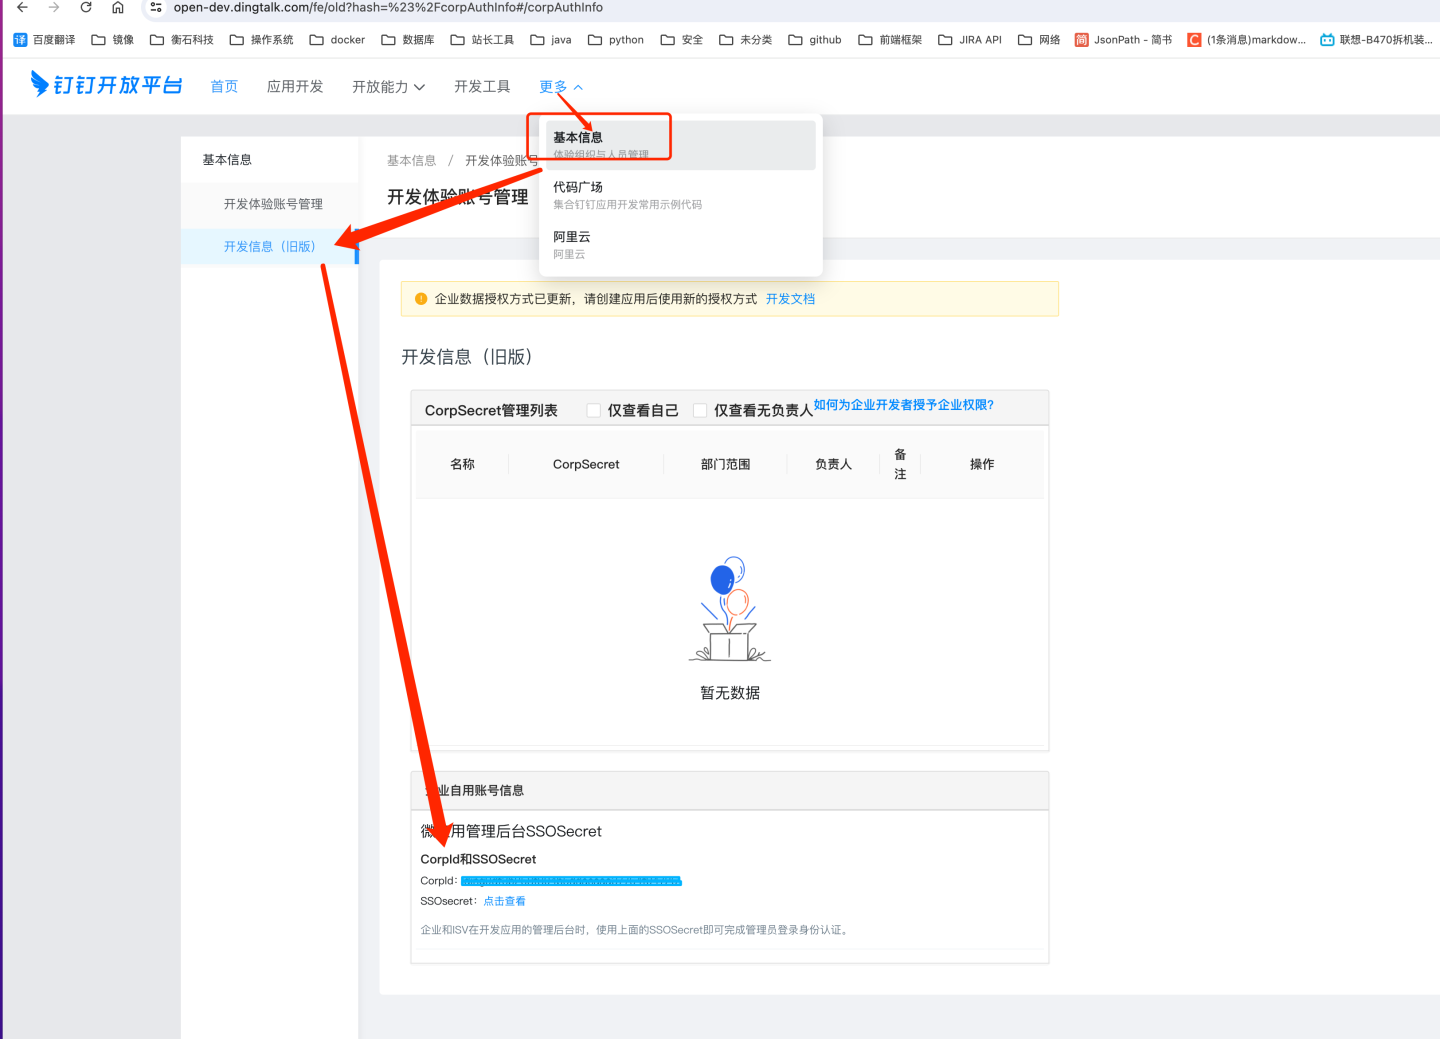Click the 负责人 column header
This screenshot has width=1440, height=1039.
(833, 464)
